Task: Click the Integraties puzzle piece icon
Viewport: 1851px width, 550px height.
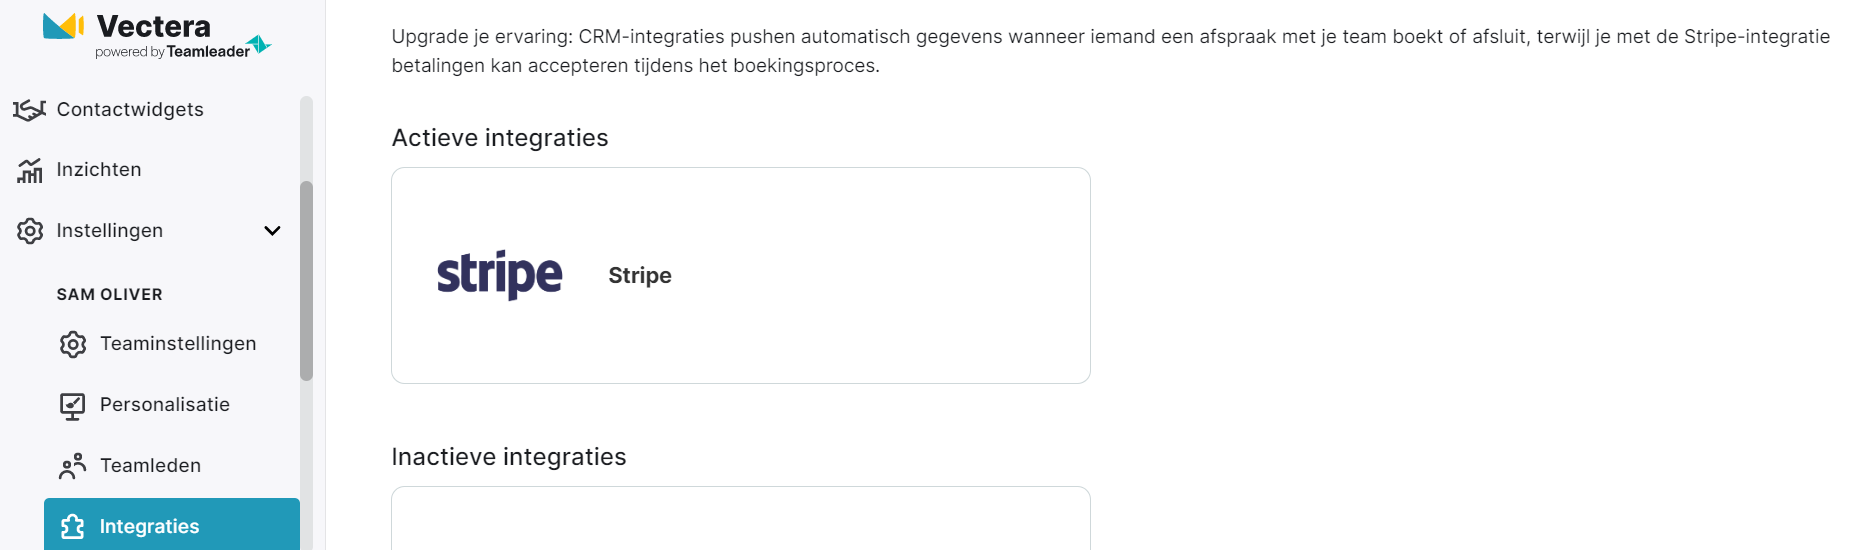Action: click(x=73, y=527)
